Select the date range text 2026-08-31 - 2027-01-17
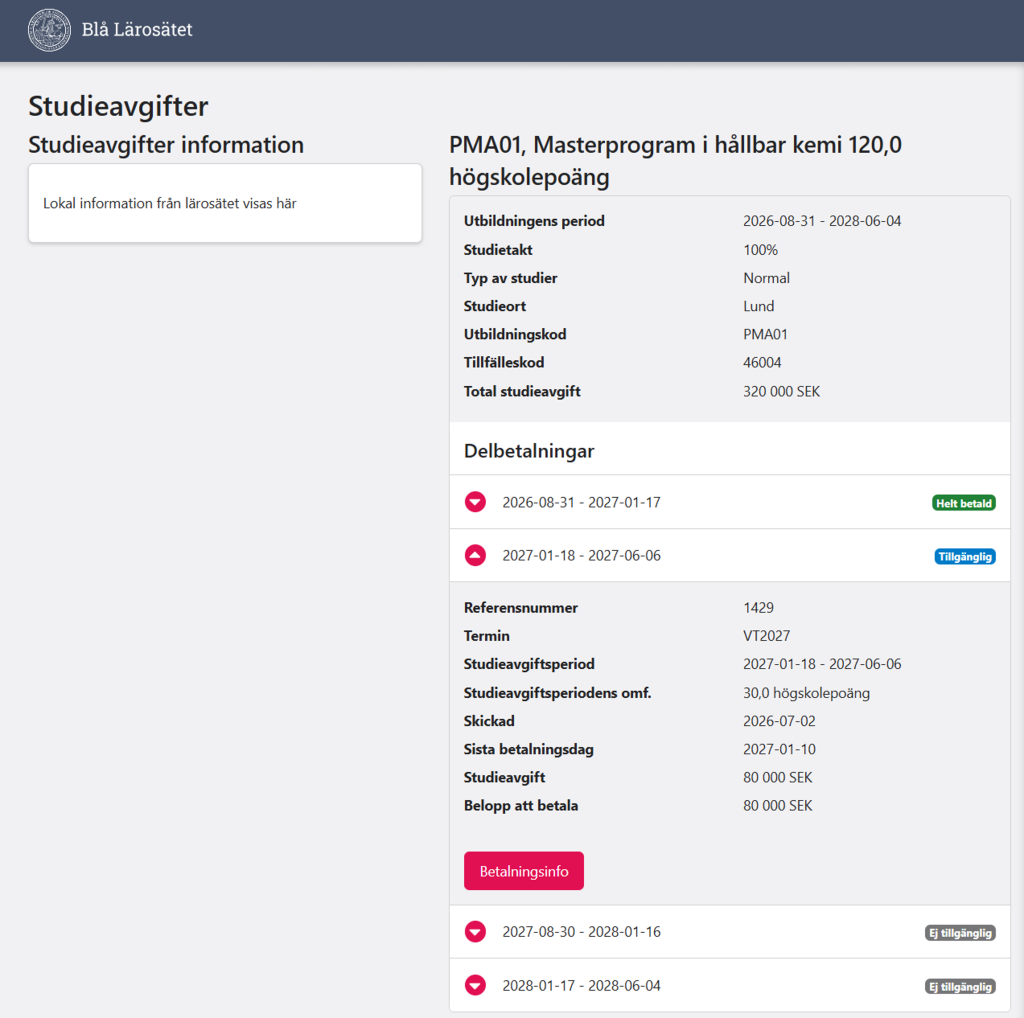1024x1018 pixels. (581, 502)
